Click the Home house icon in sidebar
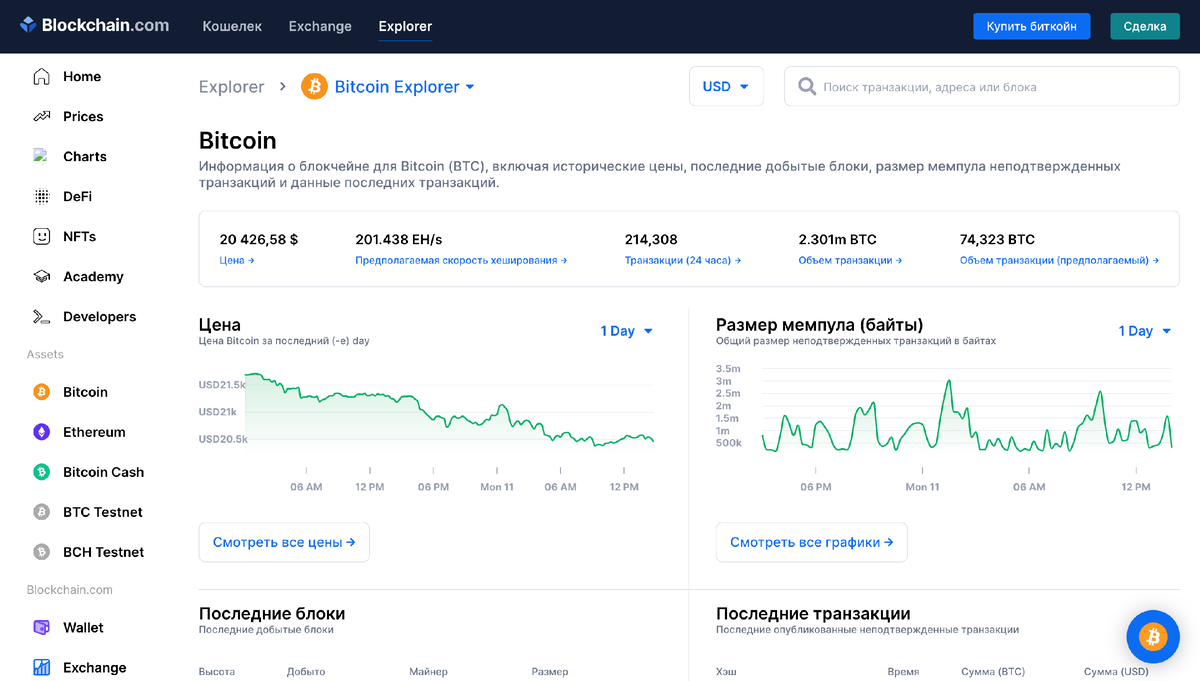1200x681 pixels. (41, 76)
